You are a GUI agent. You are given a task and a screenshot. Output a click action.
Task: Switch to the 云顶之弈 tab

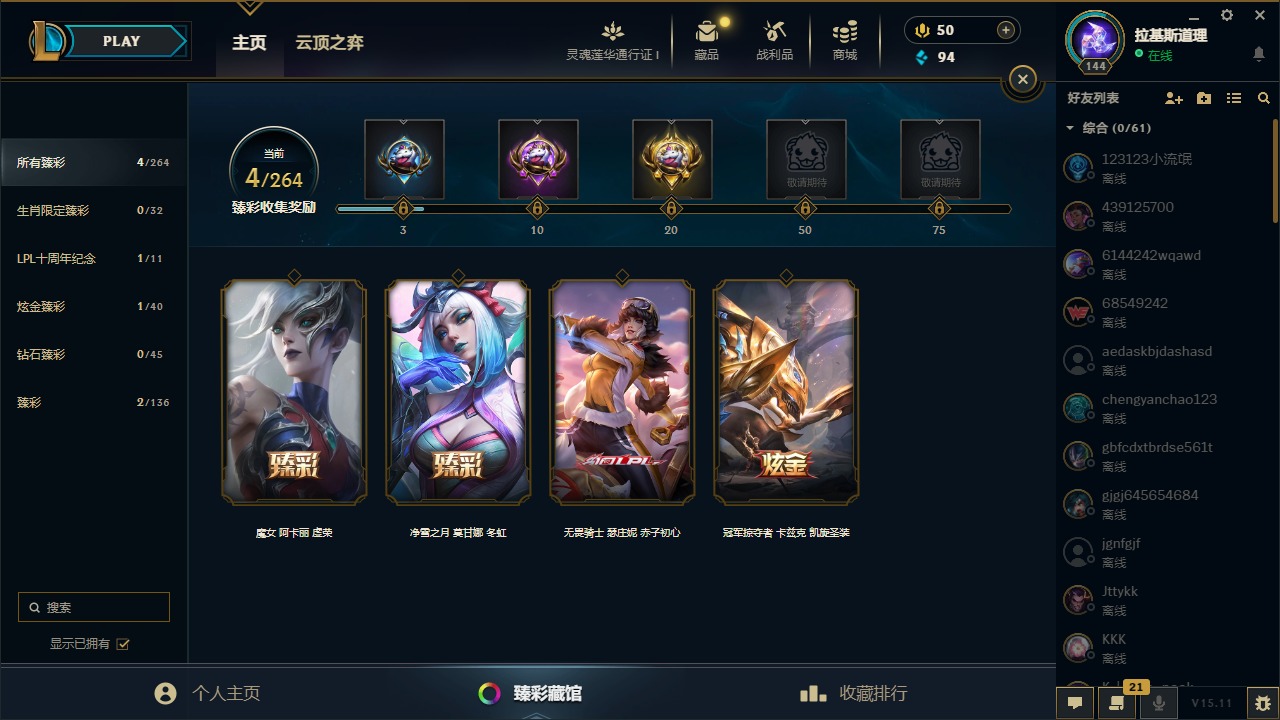click(x=329, y=43)
